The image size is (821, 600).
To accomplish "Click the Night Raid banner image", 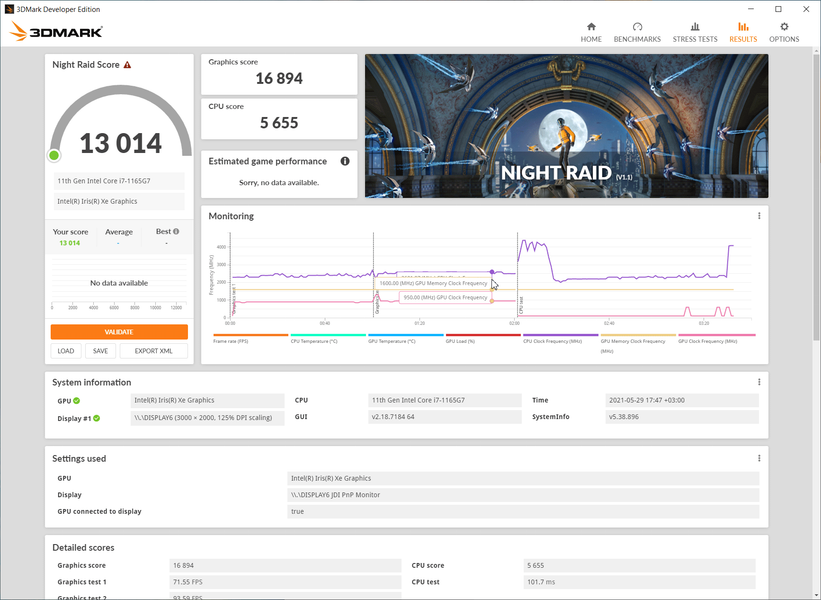I will tap(567, 126).
